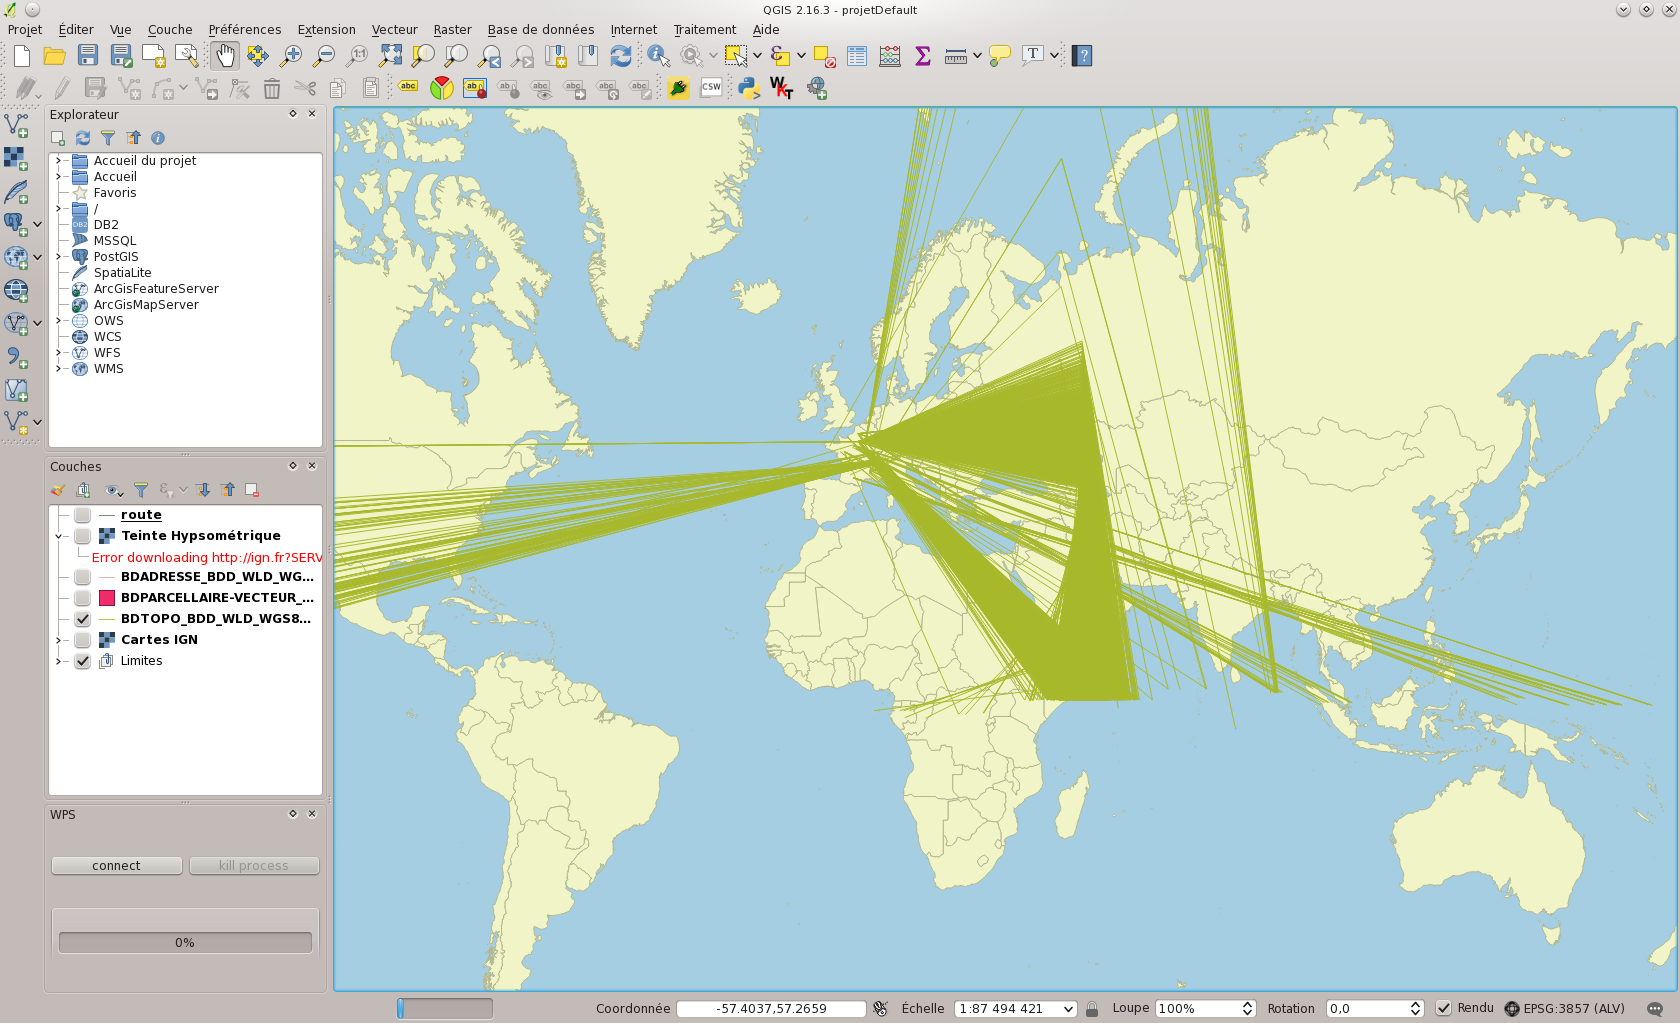Uncheck the Limites group checkbox

tap(83, 661)
